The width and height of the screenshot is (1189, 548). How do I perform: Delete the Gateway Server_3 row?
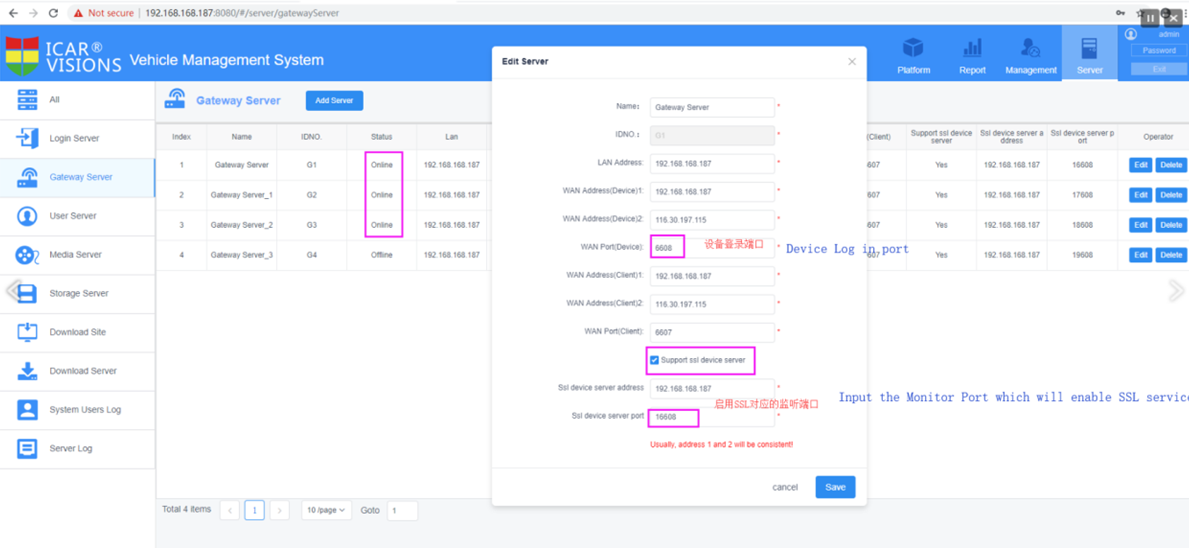[x=1171, y=255]
